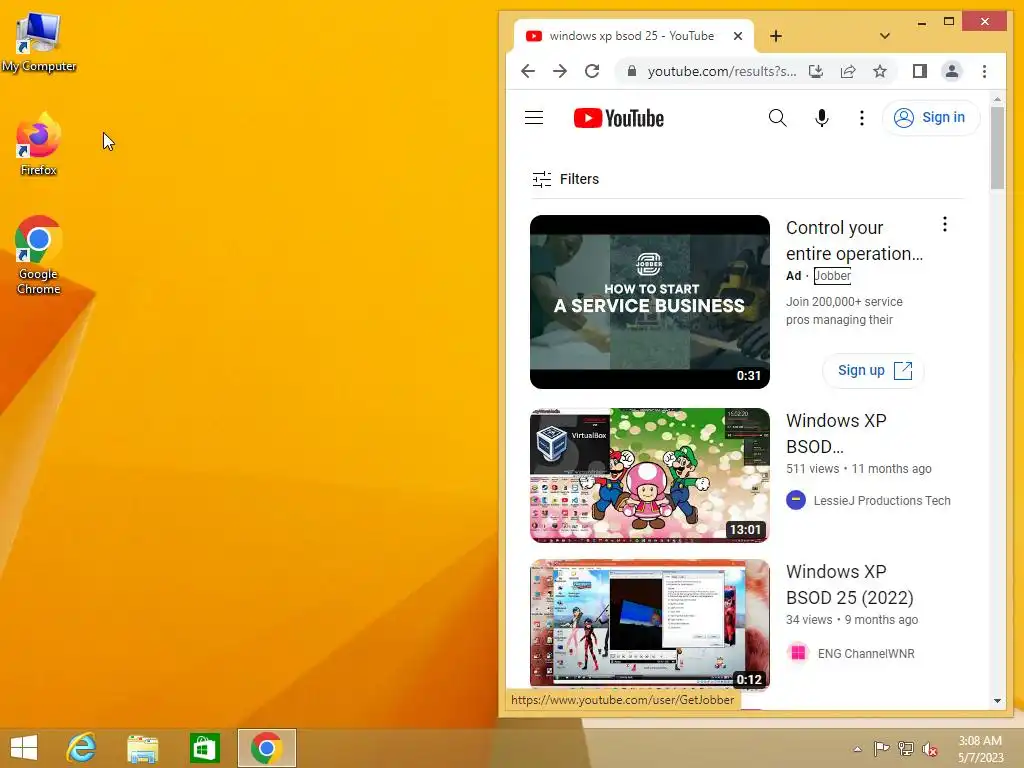The width and height of the screenshot is (1024, 768).
Task: Open tab search dropdown chevron
Action: [884, 36]
